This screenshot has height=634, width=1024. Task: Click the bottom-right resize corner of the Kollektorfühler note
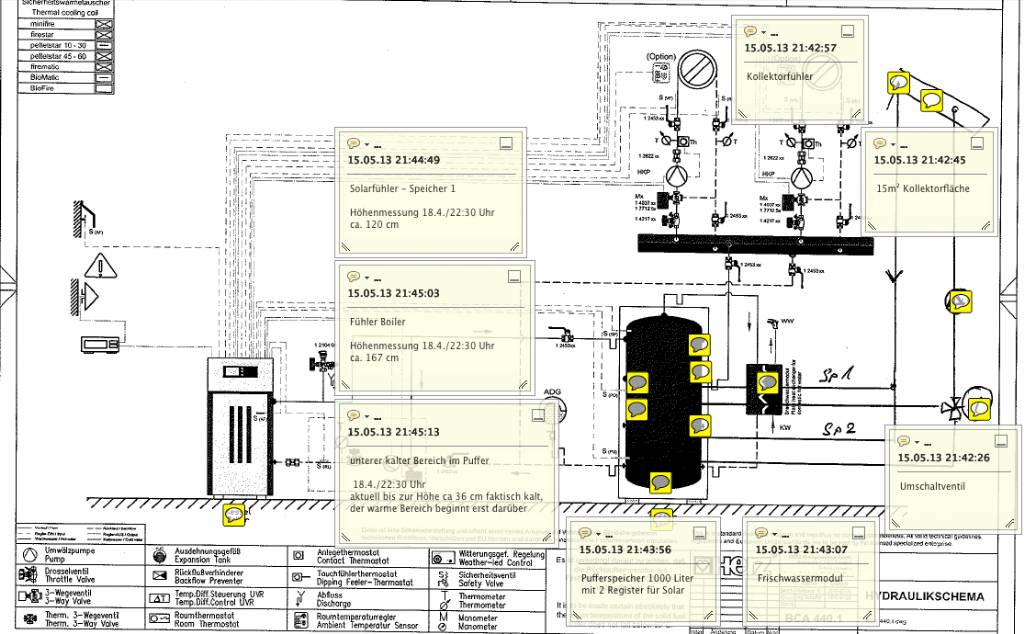[x=857, y=114]
